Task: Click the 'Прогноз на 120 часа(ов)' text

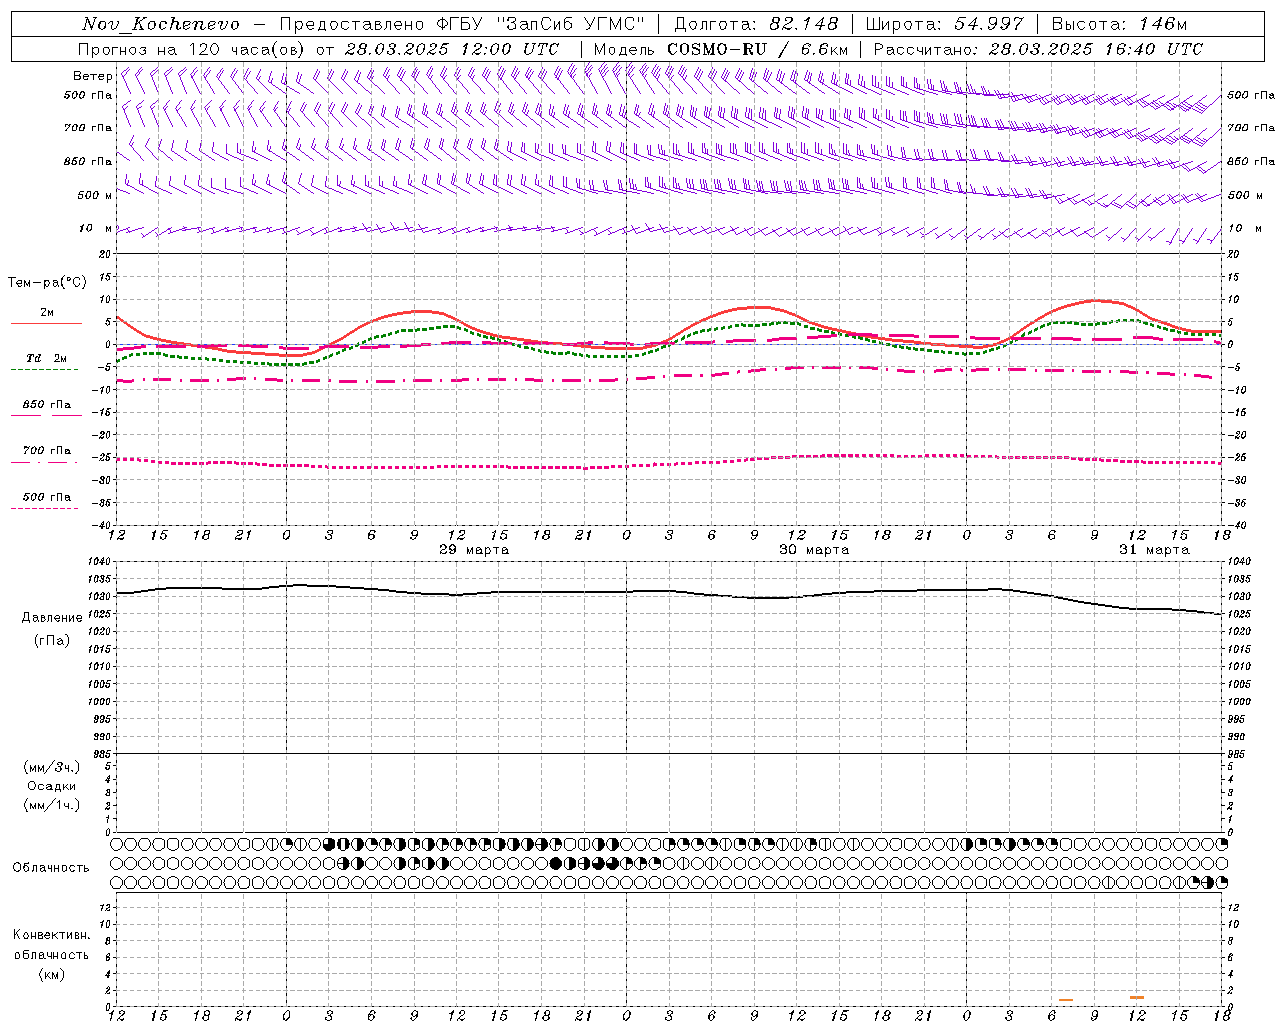Action: coord(192,49)
